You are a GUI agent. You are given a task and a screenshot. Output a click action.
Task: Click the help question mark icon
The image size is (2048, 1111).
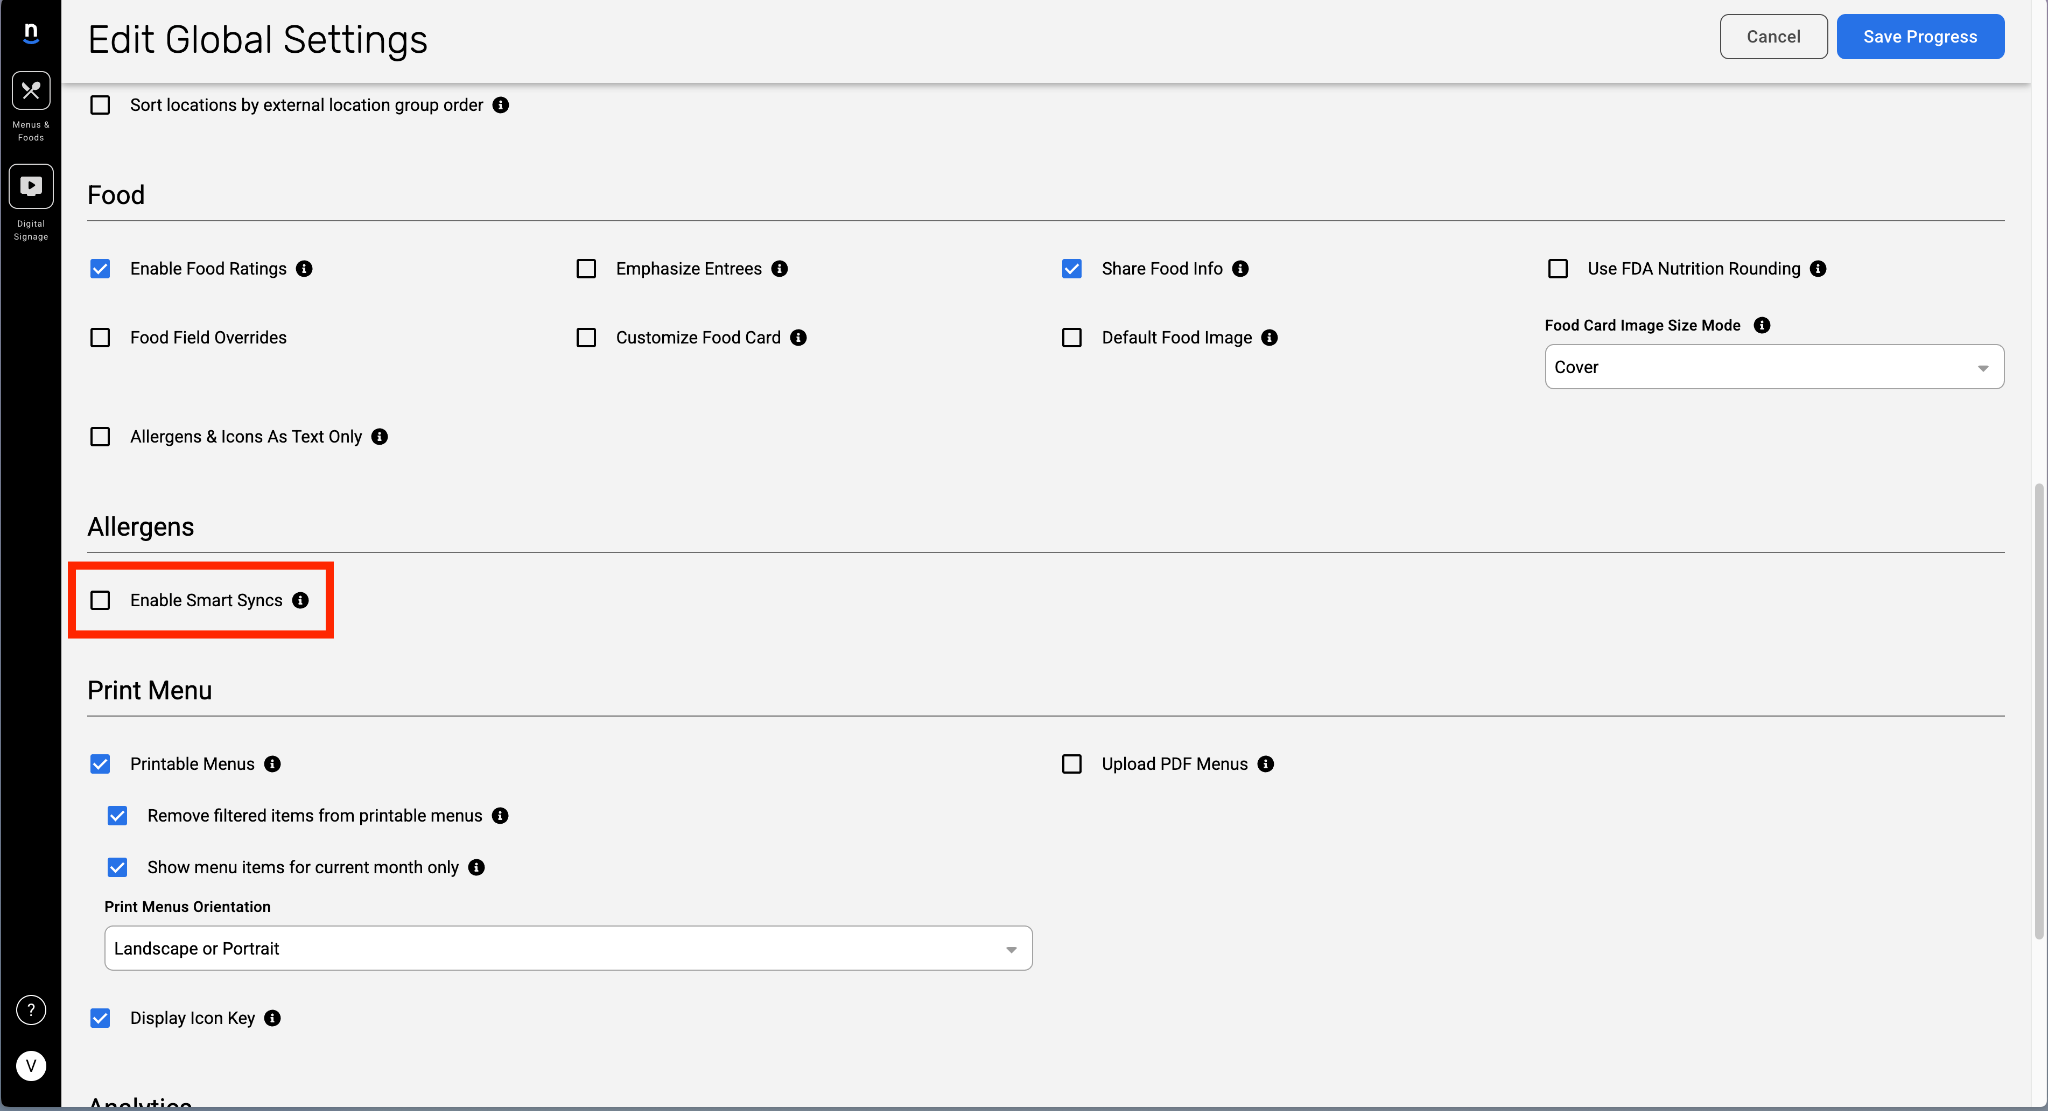click(x=31, y=1010)
